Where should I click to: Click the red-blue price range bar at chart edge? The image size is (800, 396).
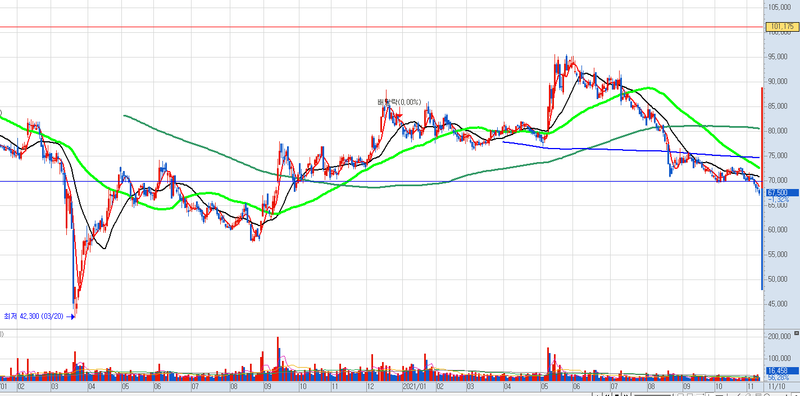pos(762,189)
